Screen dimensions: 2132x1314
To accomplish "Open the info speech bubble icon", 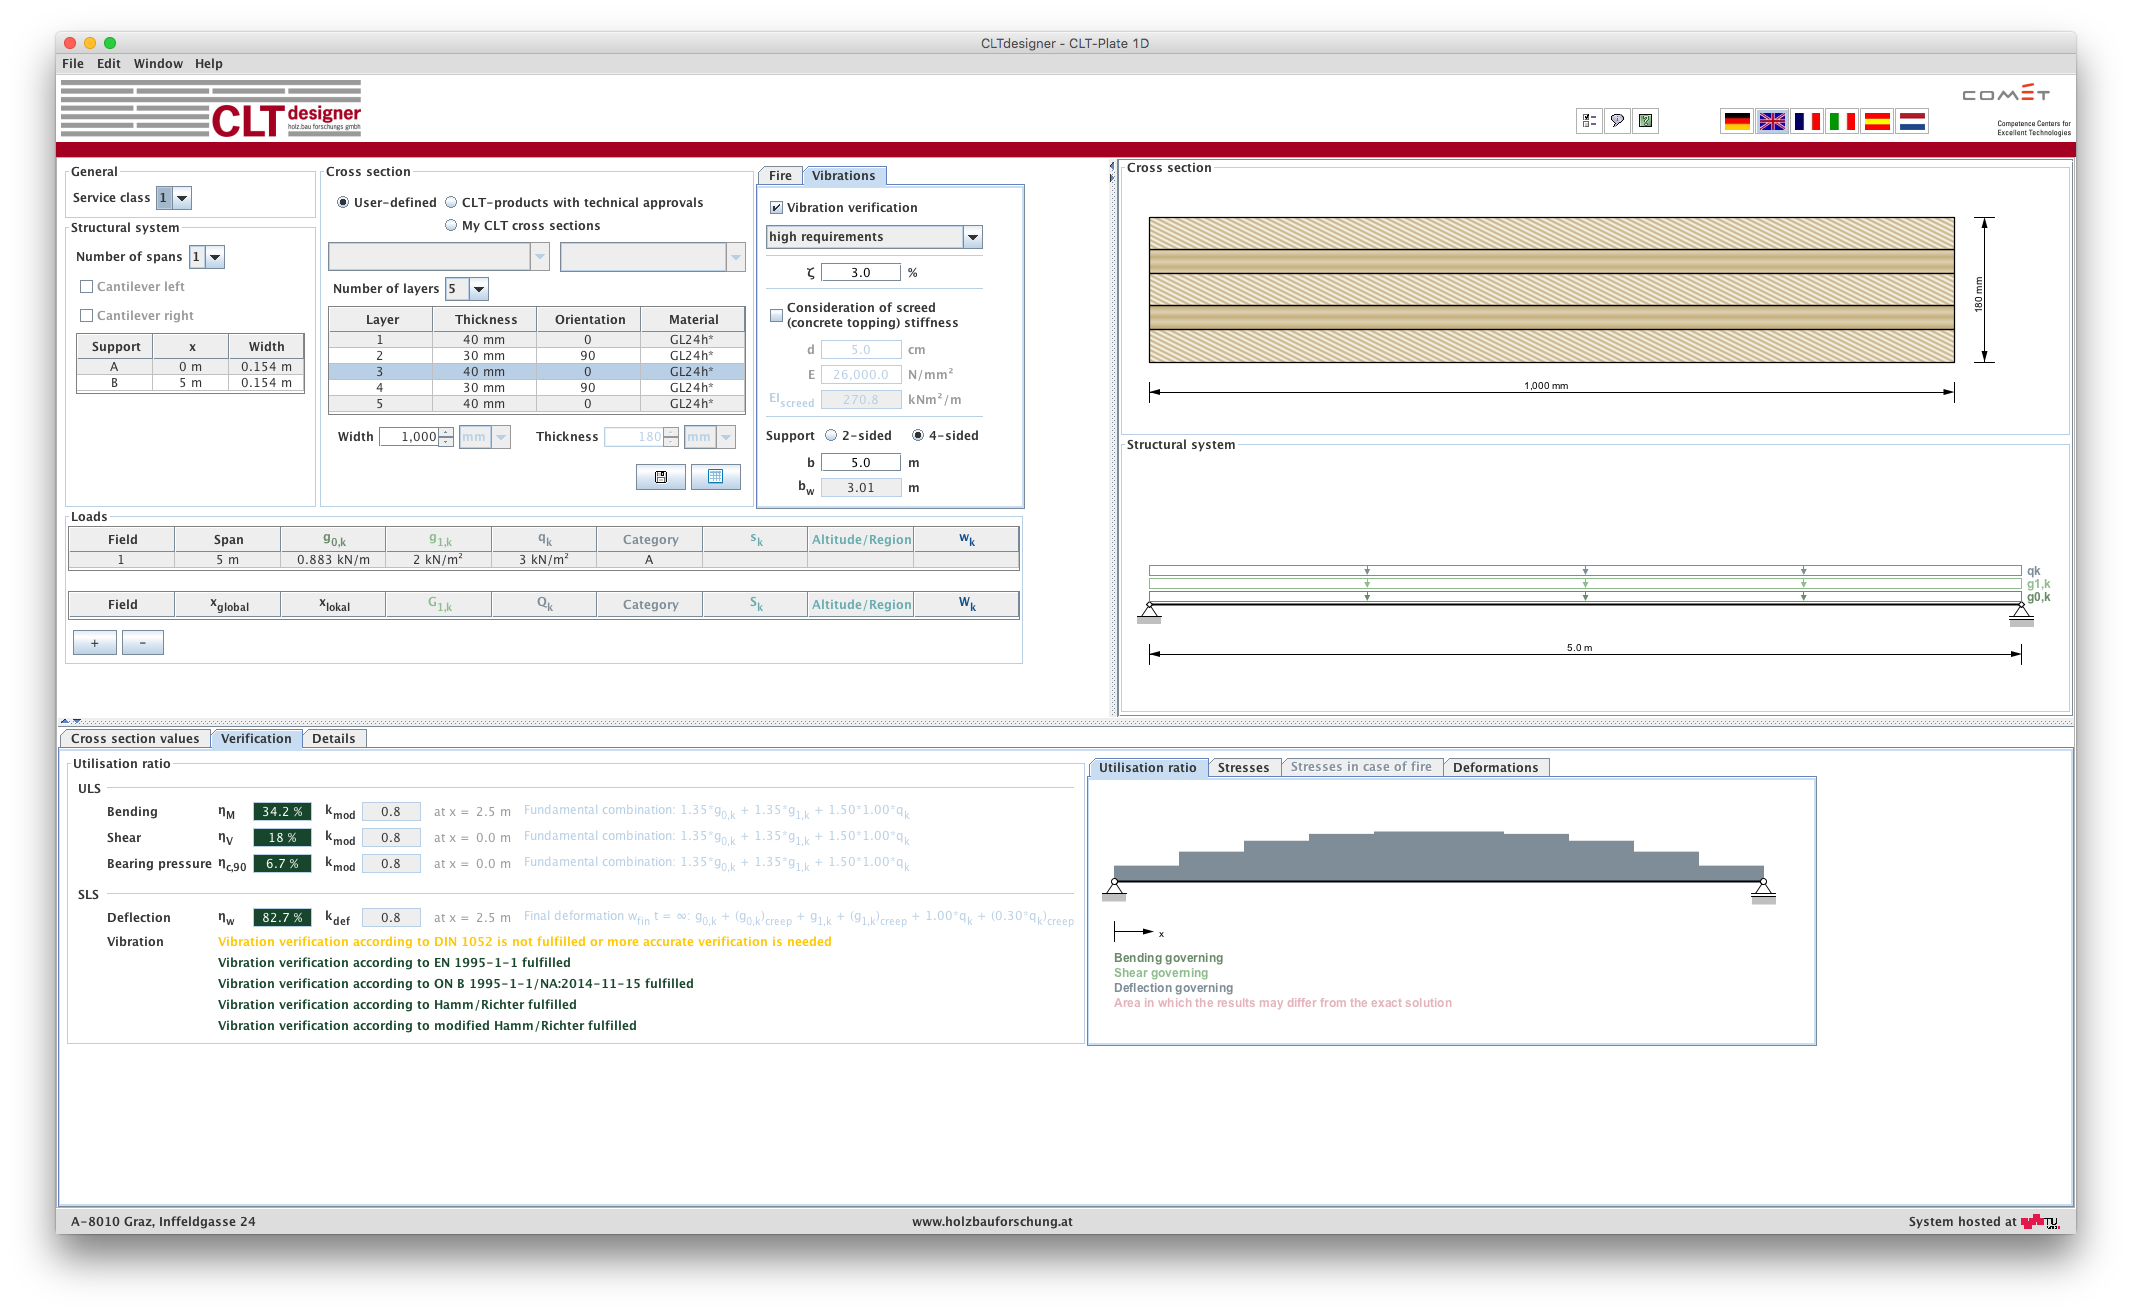I will (x=1617, y=121).
